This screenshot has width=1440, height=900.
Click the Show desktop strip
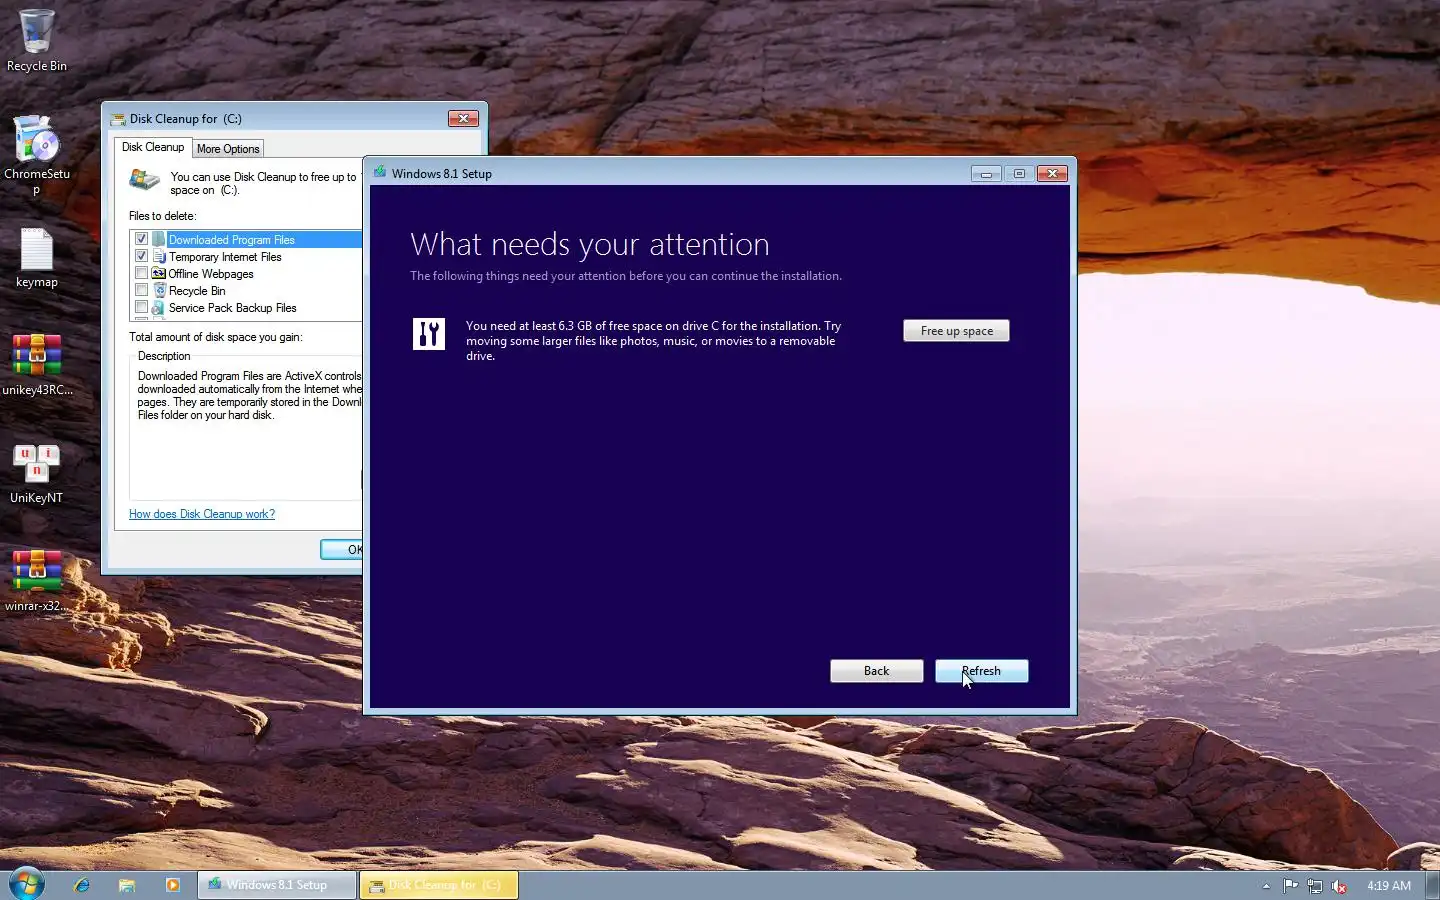tap(1433, 885)
